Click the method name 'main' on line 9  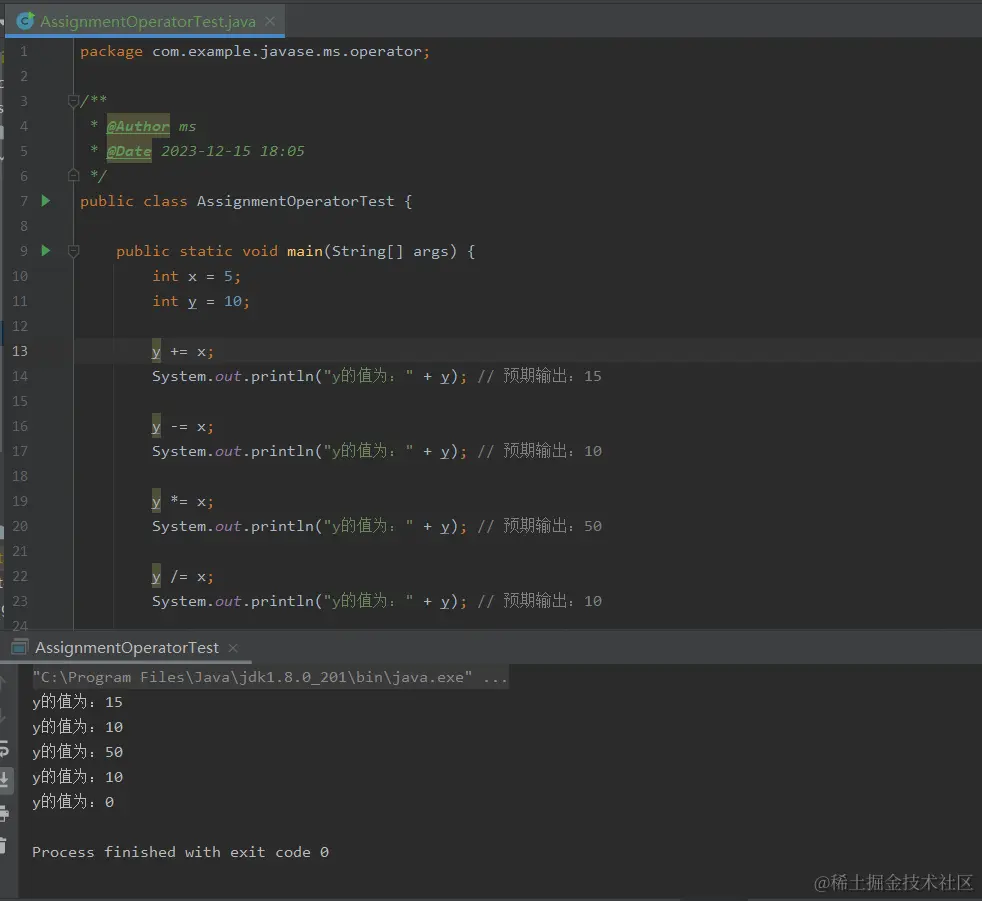tap(304, 251)
